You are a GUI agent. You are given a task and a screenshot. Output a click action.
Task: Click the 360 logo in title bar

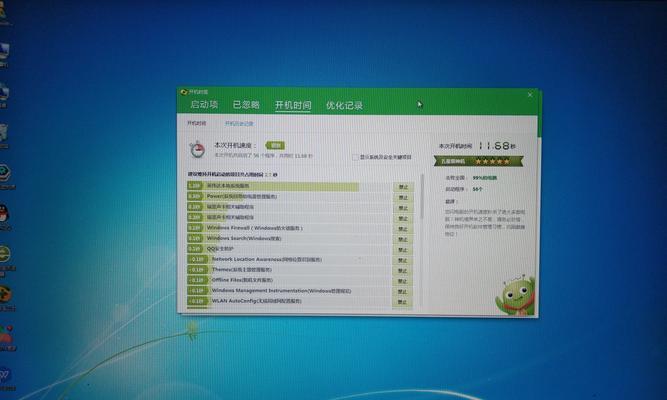tap(184, 92)
